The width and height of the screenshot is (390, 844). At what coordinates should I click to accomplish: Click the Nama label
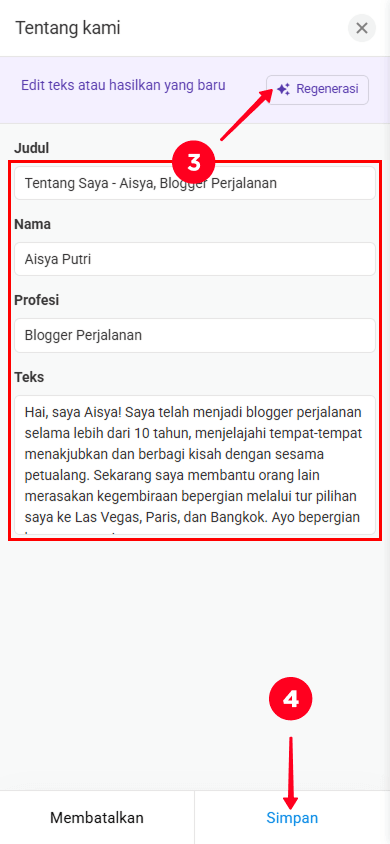(33, 224)
